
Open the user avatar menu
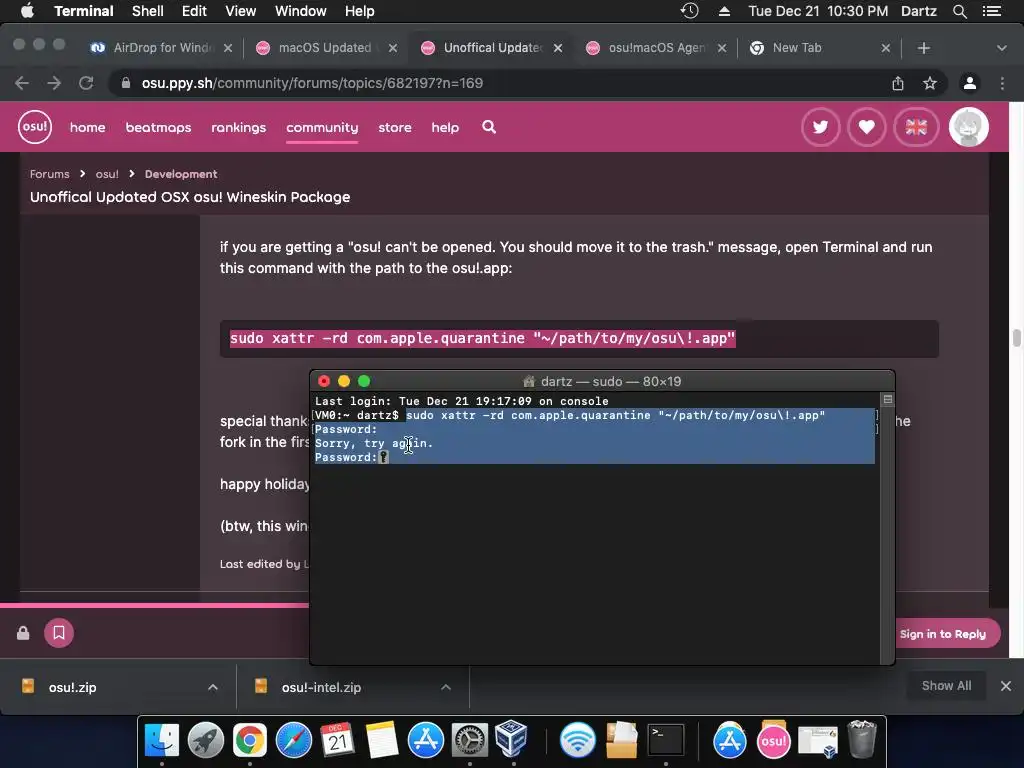[968, 127]
